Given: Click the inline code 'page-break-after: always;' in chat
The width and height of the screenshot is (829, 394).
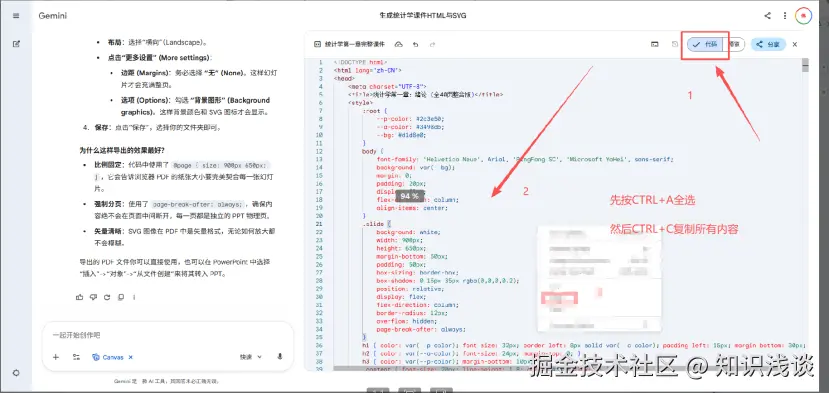Looking at the screenshot, I should coord(199,204).
